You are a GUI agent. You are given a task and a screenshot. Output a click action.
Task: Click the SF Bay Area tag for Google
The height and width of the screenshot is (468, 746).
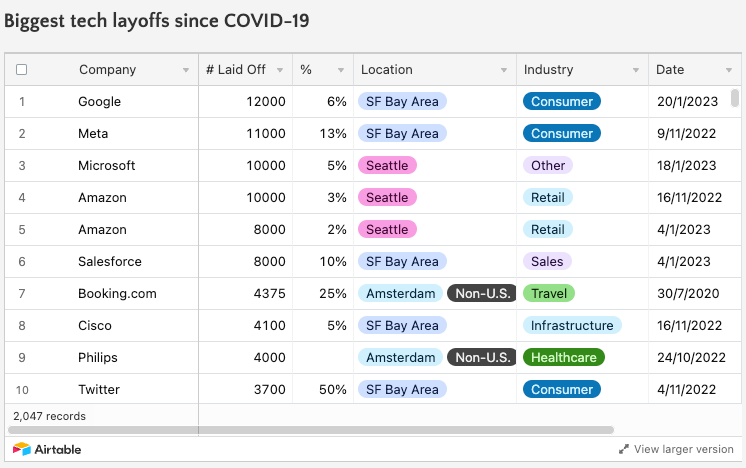tap(402, 101)
